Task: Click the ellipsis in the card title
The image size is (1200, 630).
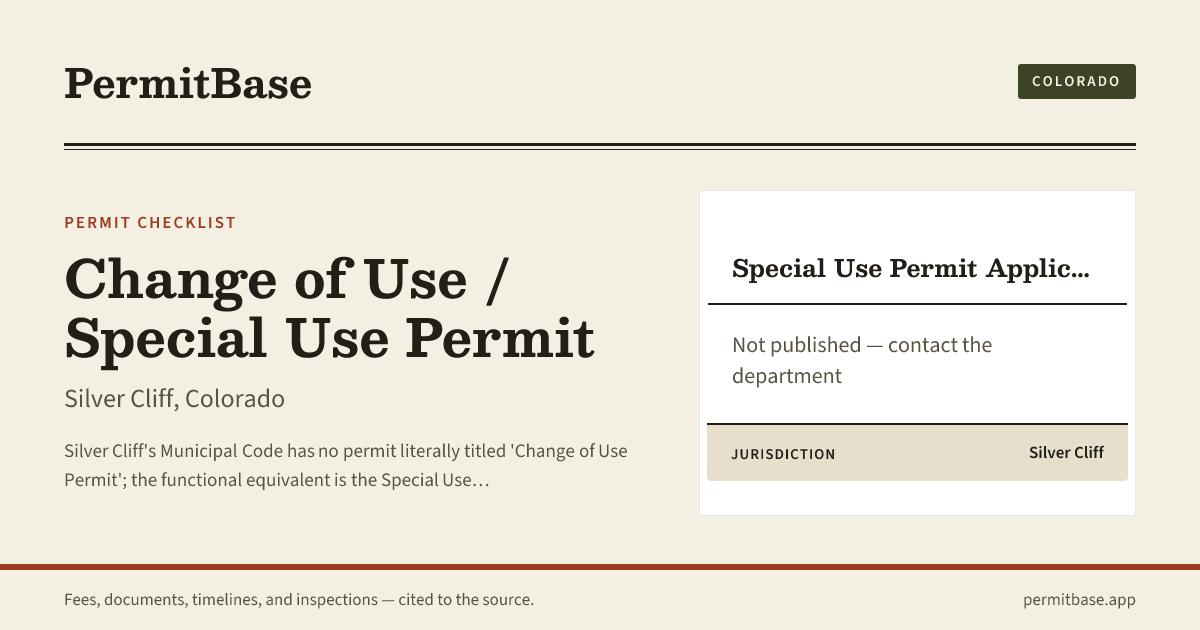Action: (x=1080, y=270)
